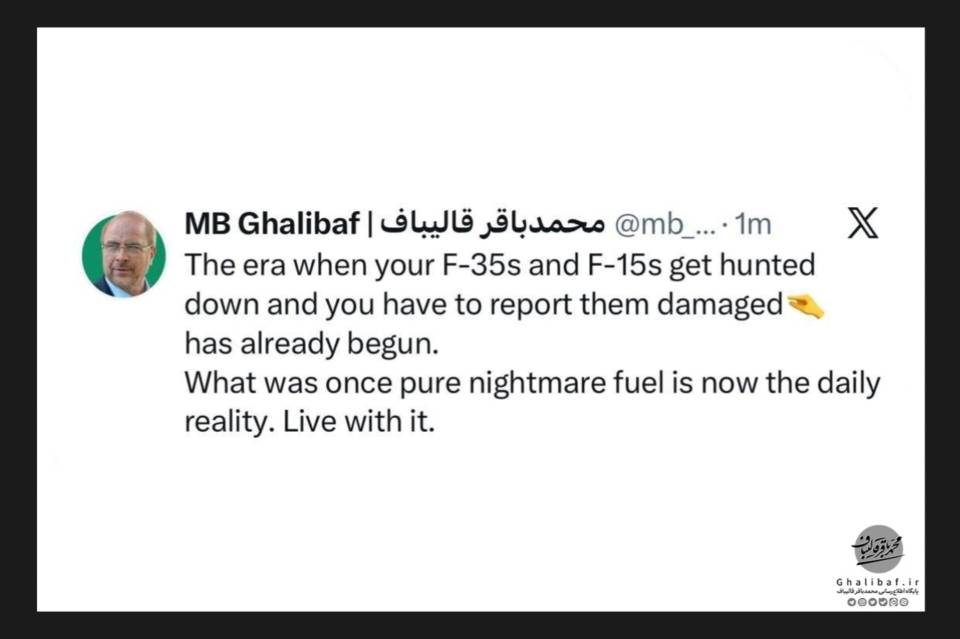Screen dimensions: 960x639
Task: Click the Persian name محمدباقر قالیباف in header
Action: pyautogui.click(x=492, y=223)
